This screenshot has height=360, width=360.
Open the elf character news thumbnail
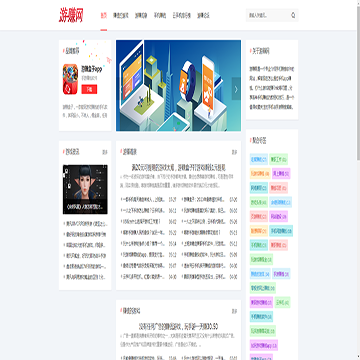pos(85,189)
